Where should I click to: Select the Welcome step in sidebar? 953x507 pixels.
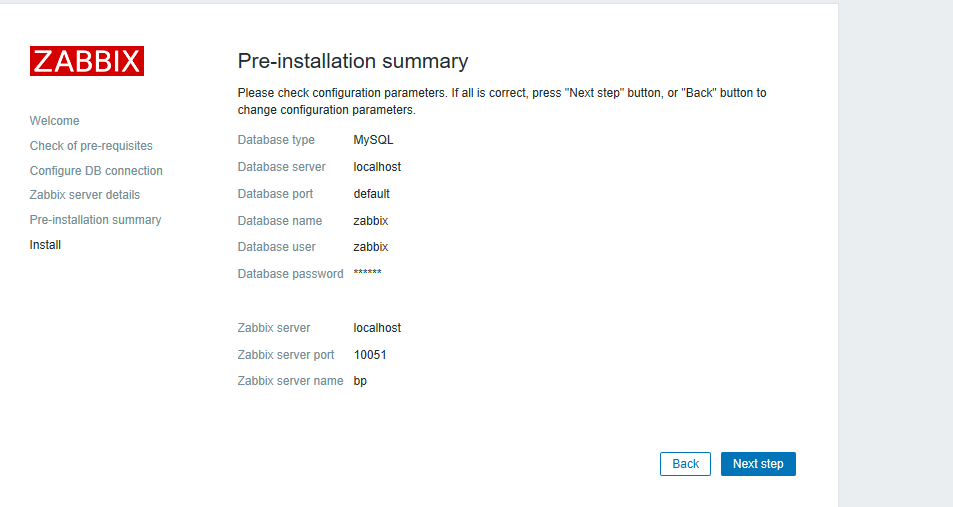pos(55,120)
